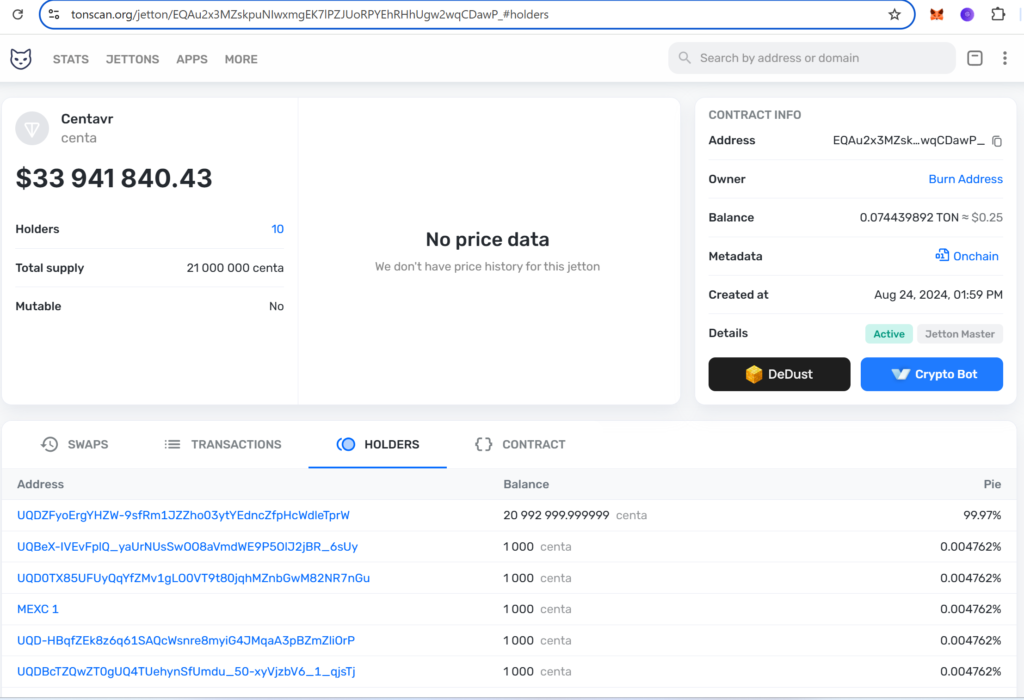Open holder address starting UQDZFyoErgYHZW
The image size is (1024, 700).
coord(184,515)
